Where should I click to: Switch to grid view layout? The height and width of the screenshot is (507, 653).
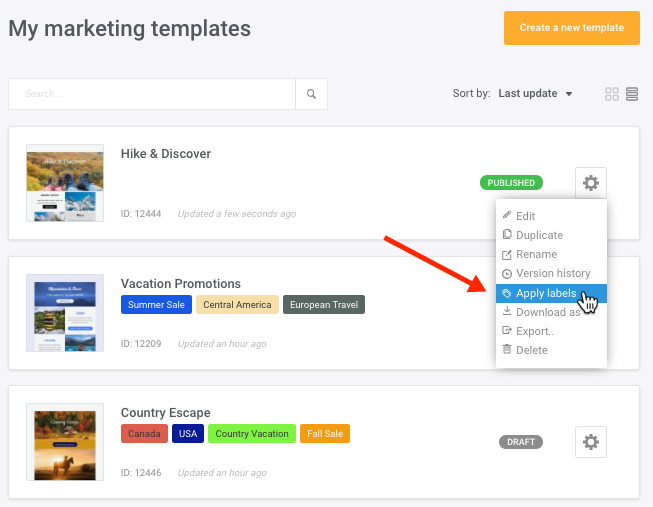click(x=612, y=94)
